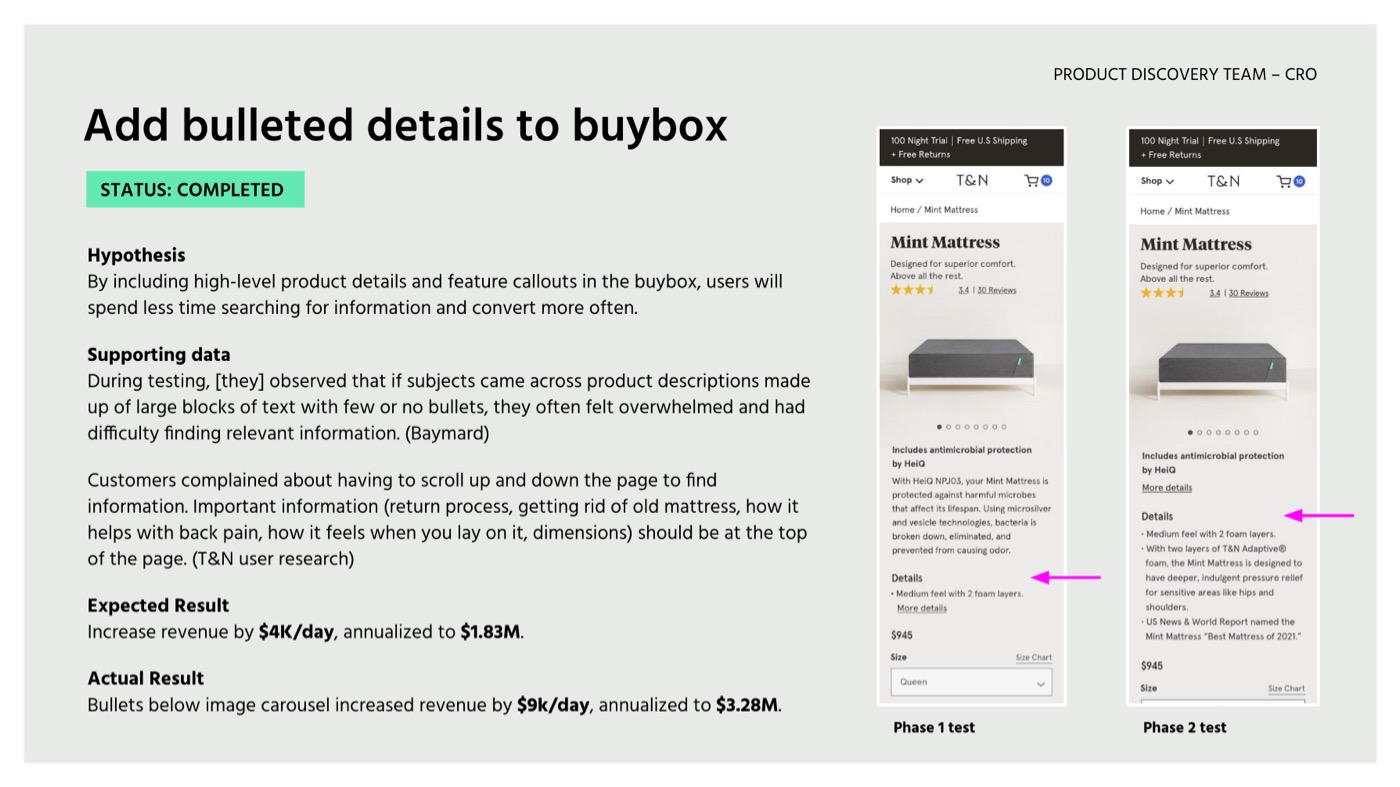Open the partially visible size dropdown in Phase 2
The width and height of the screenshot is (1400, 787).
(x=1223, y=701)
